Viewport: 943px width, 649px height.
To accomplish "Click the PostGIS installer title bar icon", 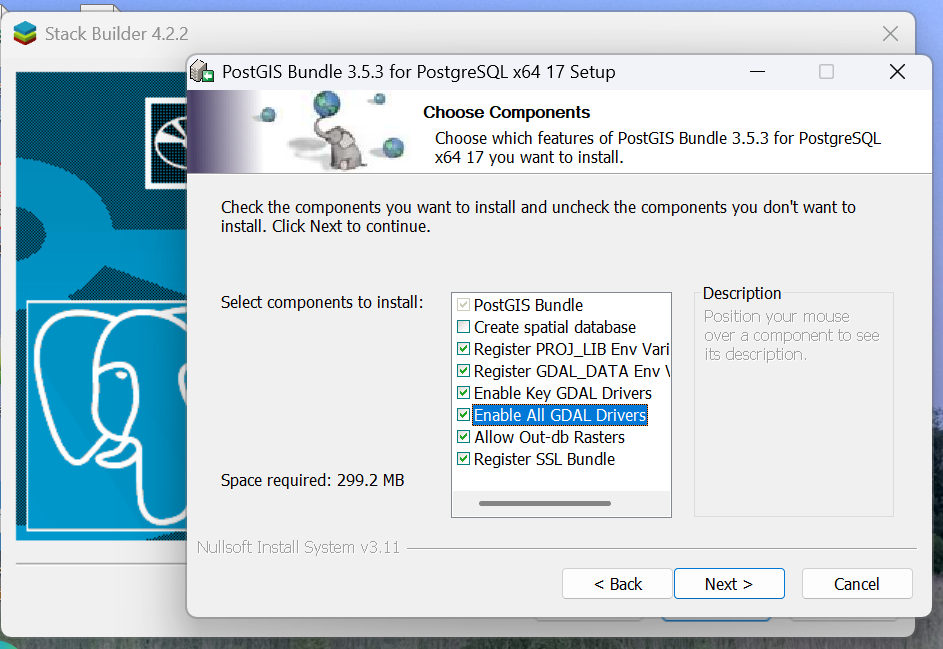I will [203, 72].
